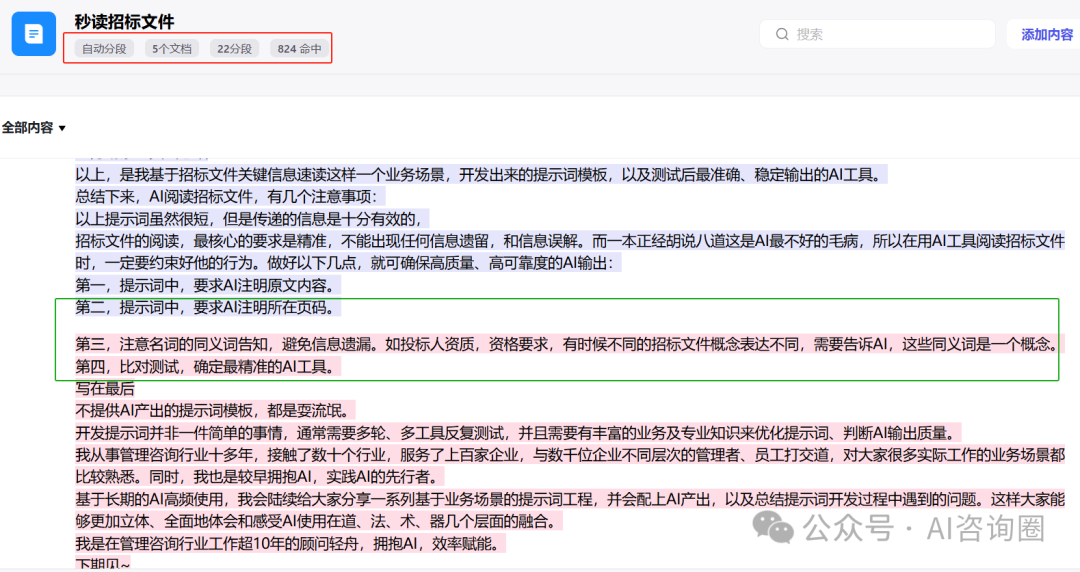Select the 自动分段 tag

pos(104,48)
